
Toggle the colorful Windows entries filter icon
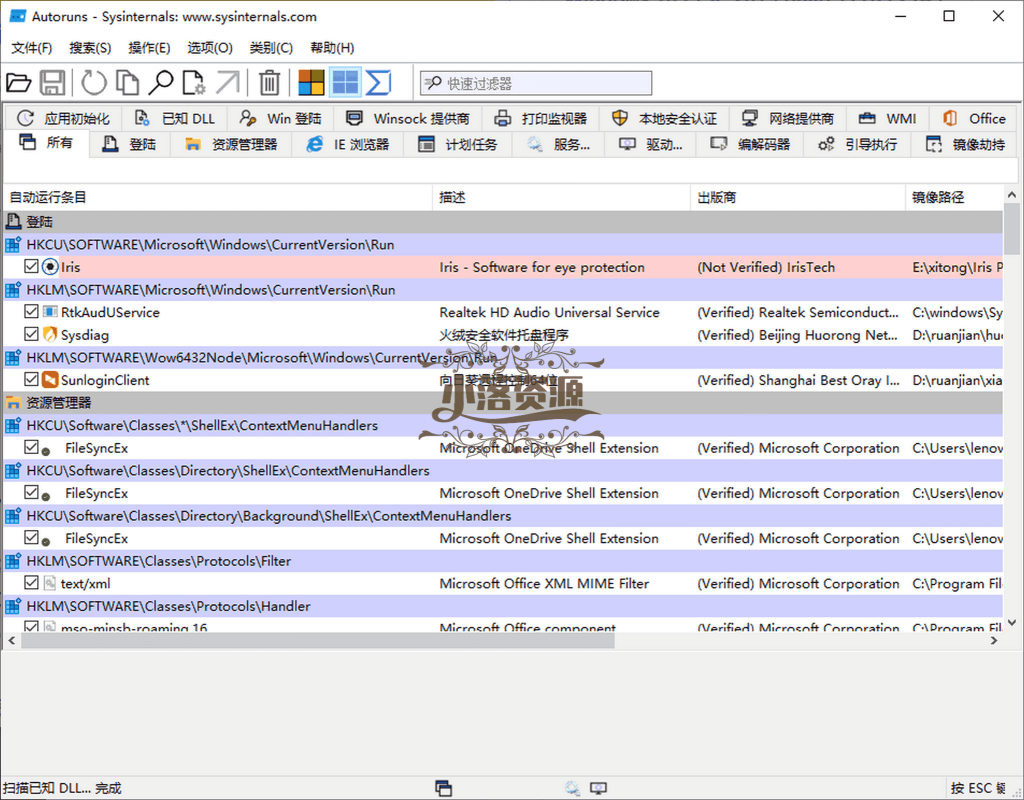coord(311,83)
